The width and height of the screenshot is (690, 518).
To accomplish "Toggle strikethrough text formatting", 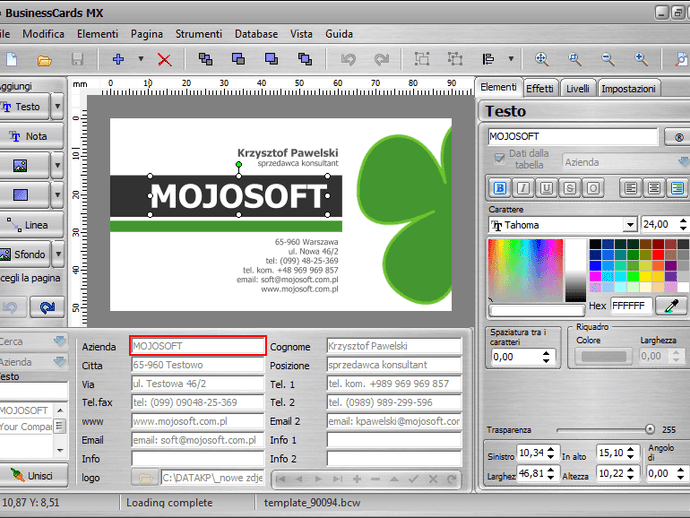I will pyautogui.click(x=570, y=188).
